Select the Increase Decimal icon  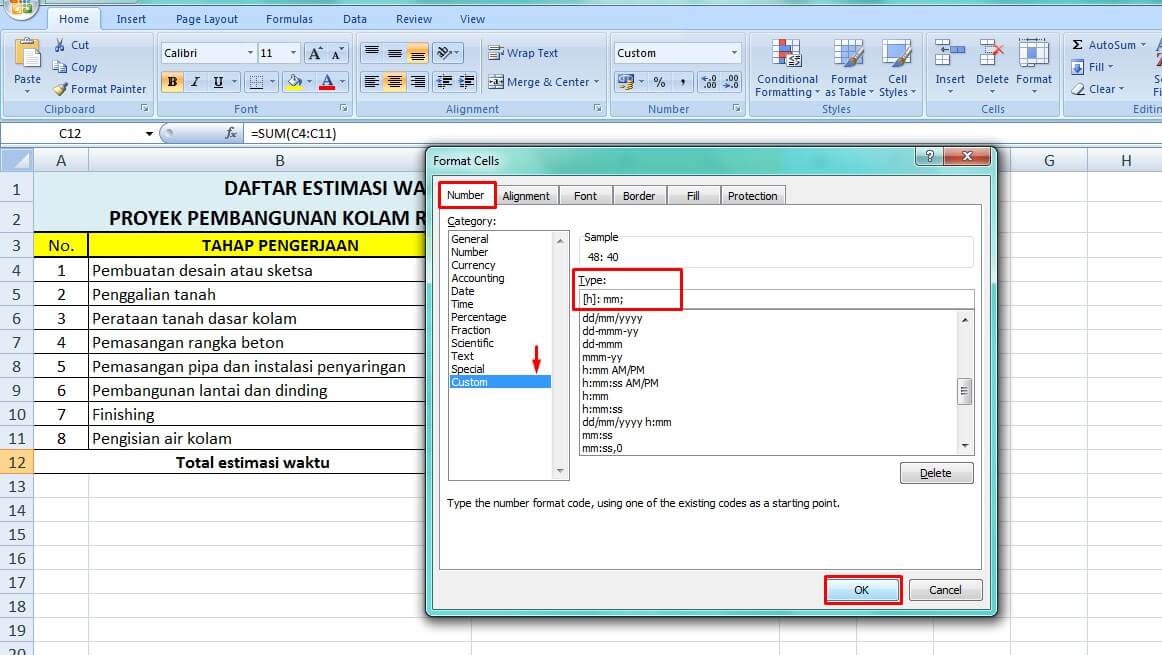tap(708, 83)
